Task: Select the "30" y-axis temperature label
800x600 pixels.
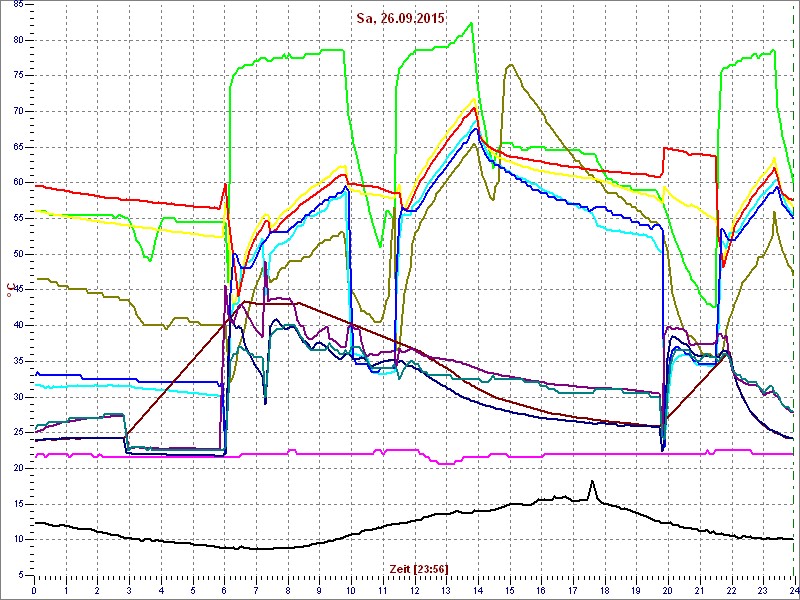Action: pos(18,397)
